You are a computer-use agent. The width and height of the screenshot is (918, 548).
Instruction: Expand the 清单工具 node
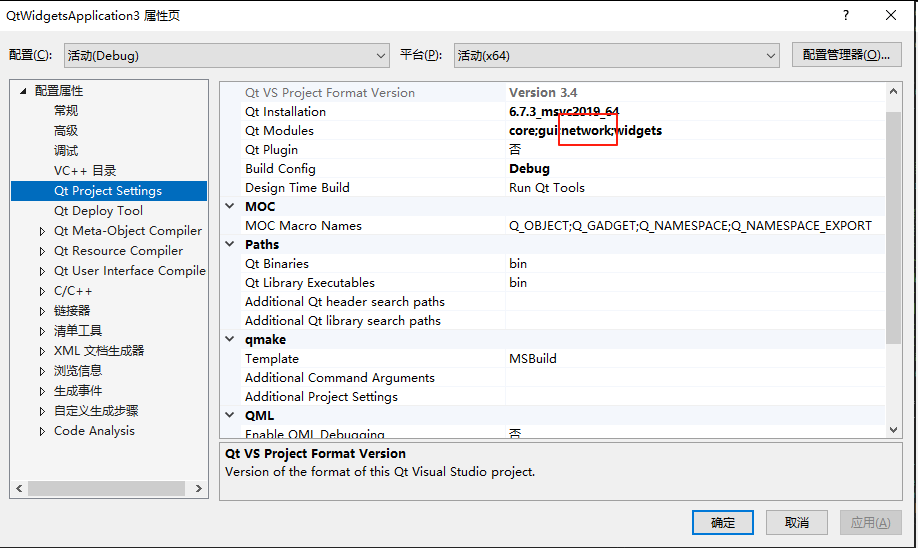tap(42, 331)
